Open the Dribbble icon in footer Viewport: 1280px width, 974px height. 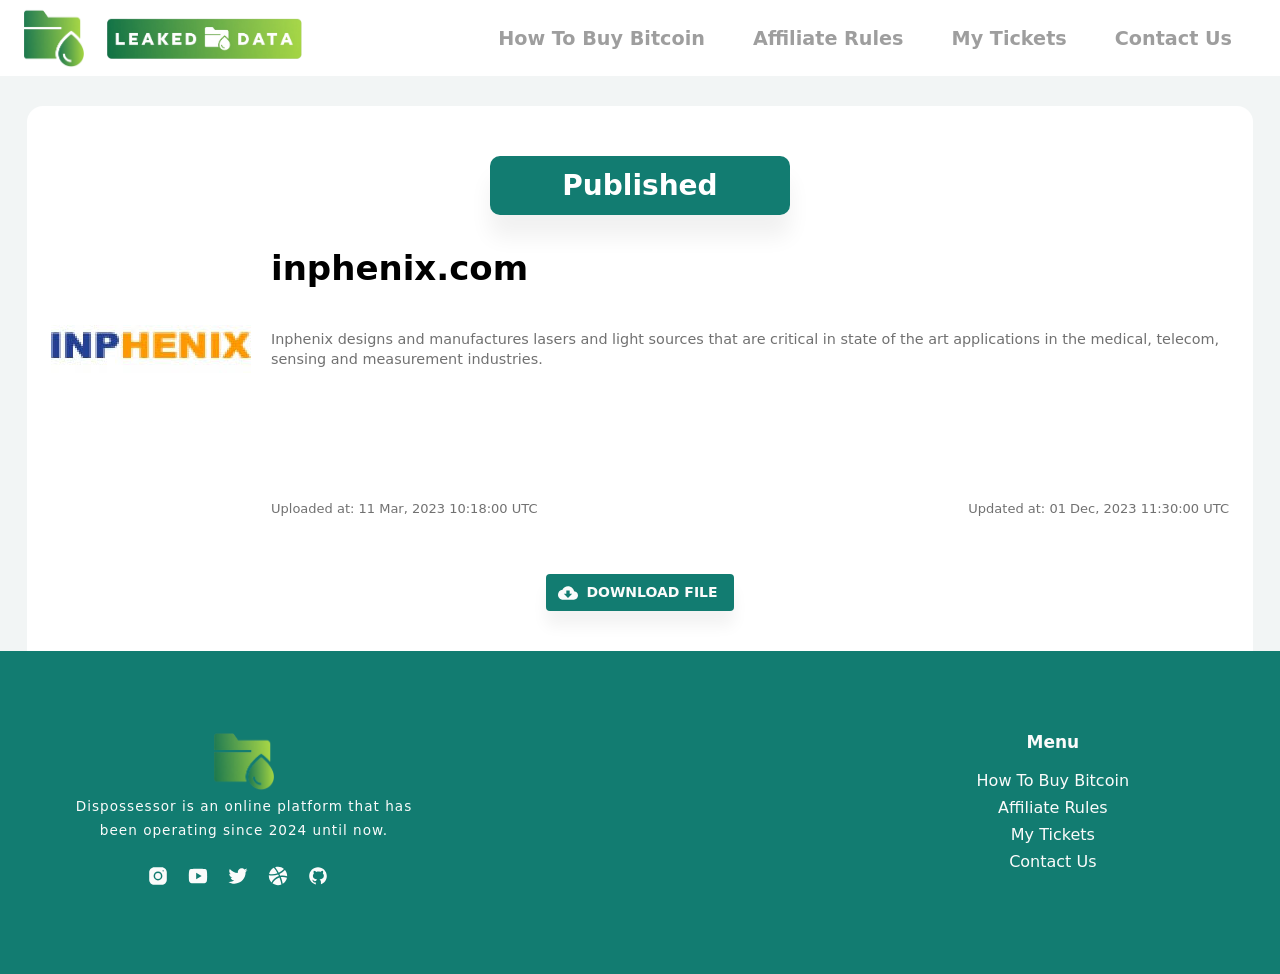(278, 876)
